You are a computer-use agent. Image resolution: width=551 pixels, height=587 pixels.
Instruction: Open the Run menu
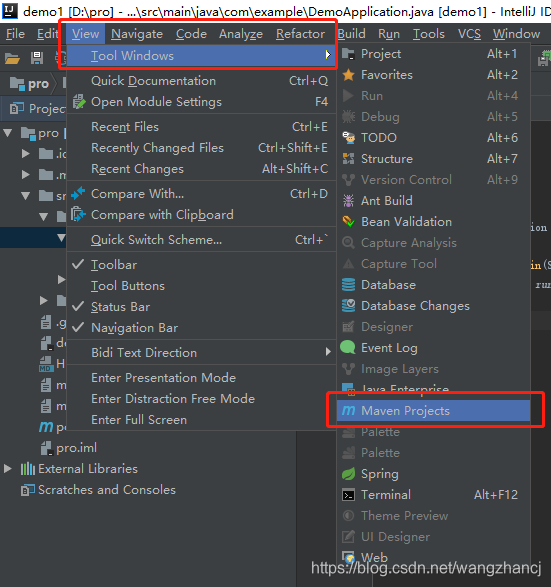[x=389, y=34]
